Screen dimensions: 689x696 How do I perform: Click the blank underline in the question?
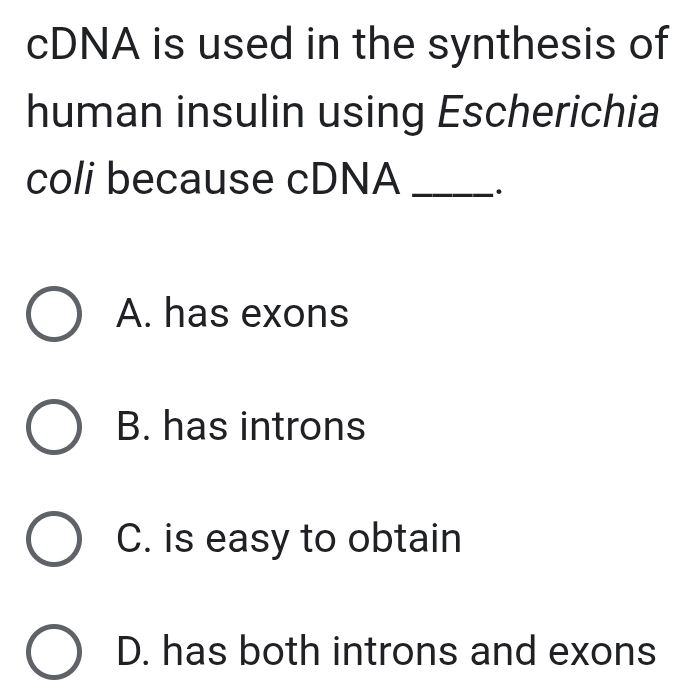click(452, 194)
